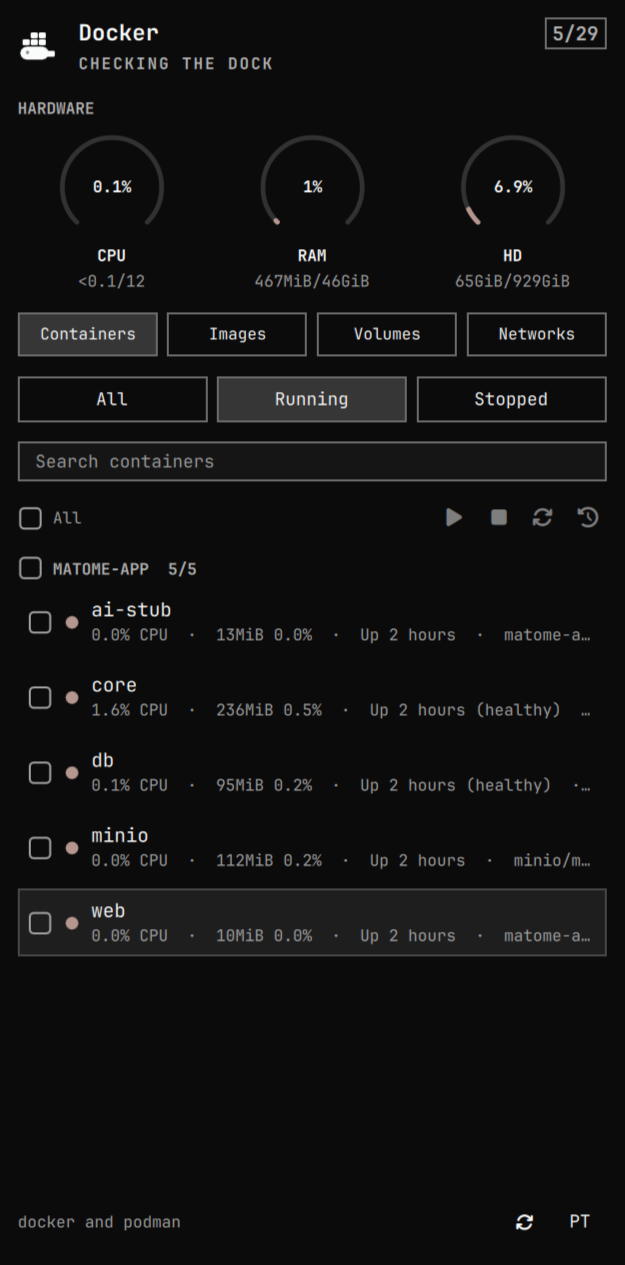Image resolution: width=625 pixels, height=1265 pixels.
Task: Open the db container name
Action: coord(103,761)
